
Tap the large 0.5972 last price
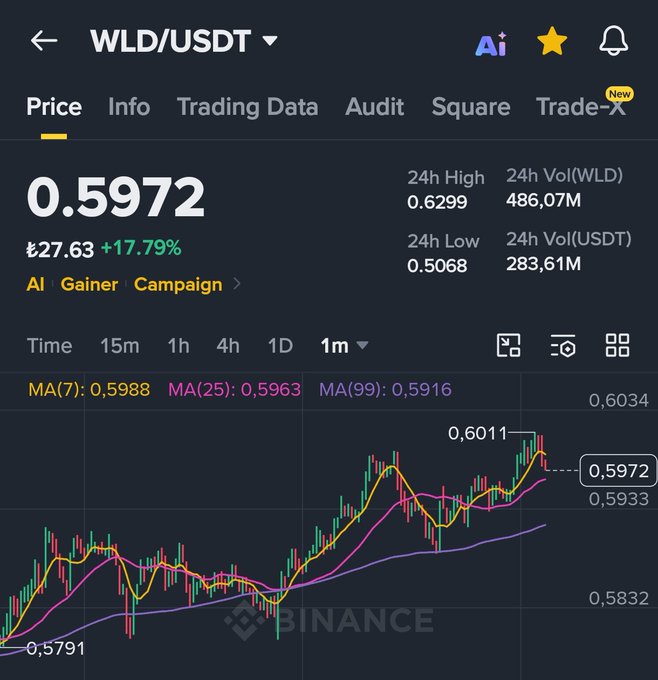(115, 196)
